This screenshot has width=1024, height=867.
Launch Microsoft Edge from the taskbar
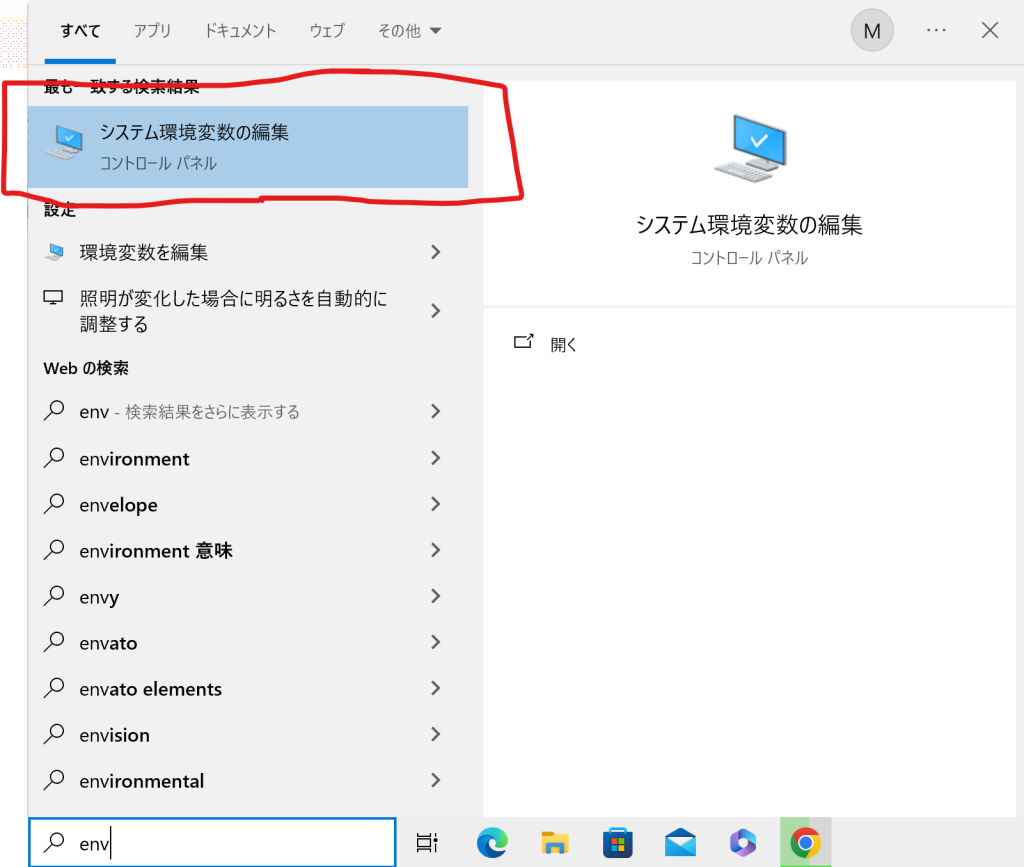point(493,843)
